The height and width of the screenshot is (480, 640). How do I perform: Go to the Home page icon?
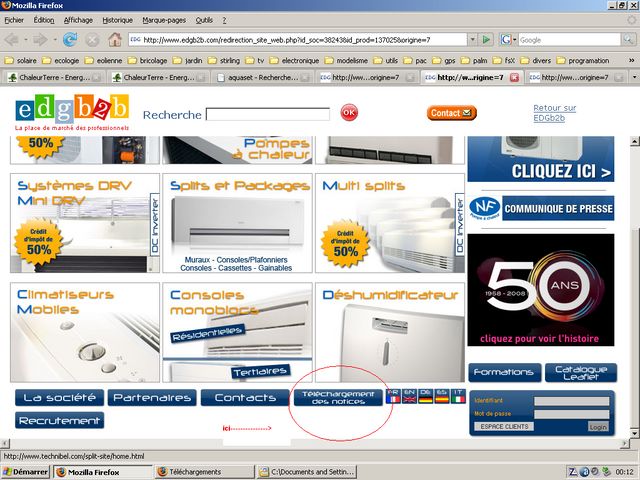(x=115, y=39)
